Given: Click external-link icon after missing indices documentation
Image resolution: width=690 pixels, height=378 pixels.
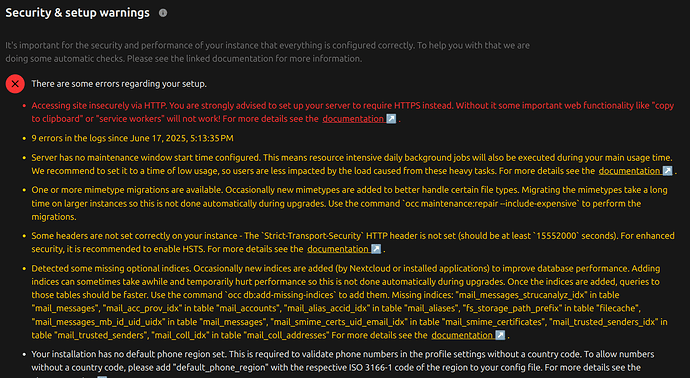Looking at the screenshot, I should [500, 335].
